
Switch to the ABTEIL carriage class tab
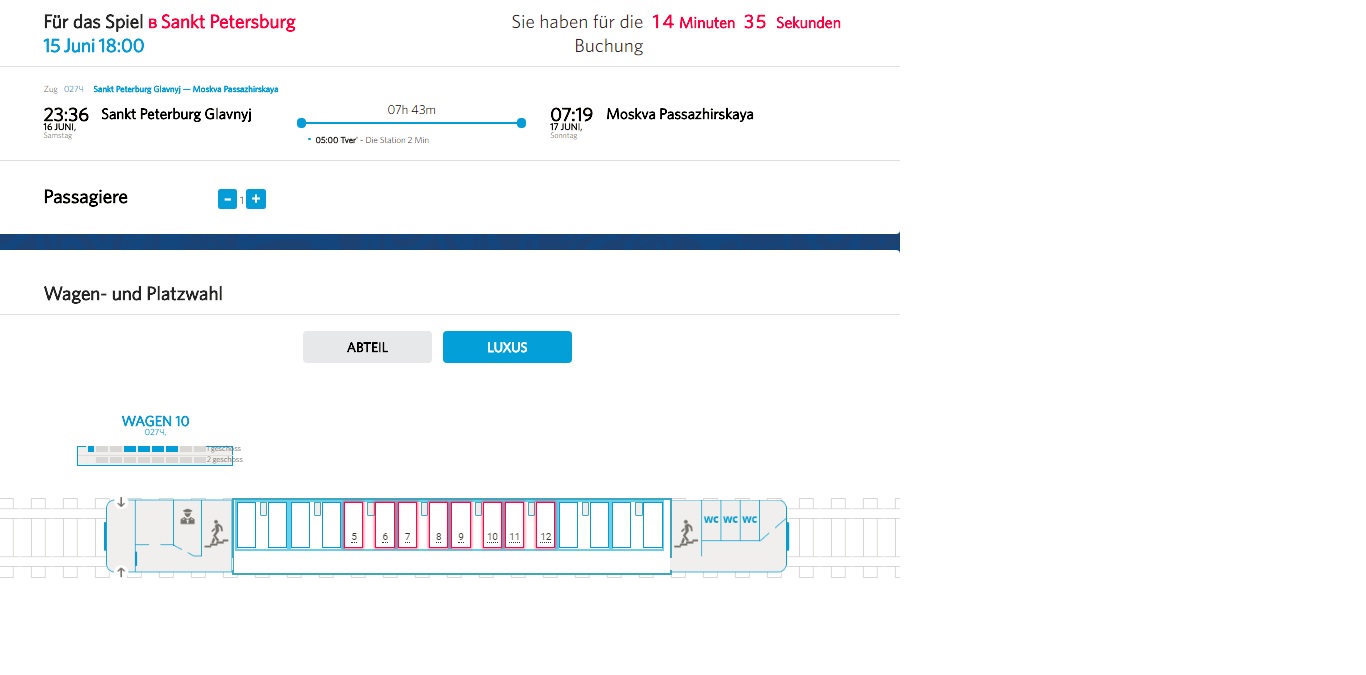tap(367, 347)
